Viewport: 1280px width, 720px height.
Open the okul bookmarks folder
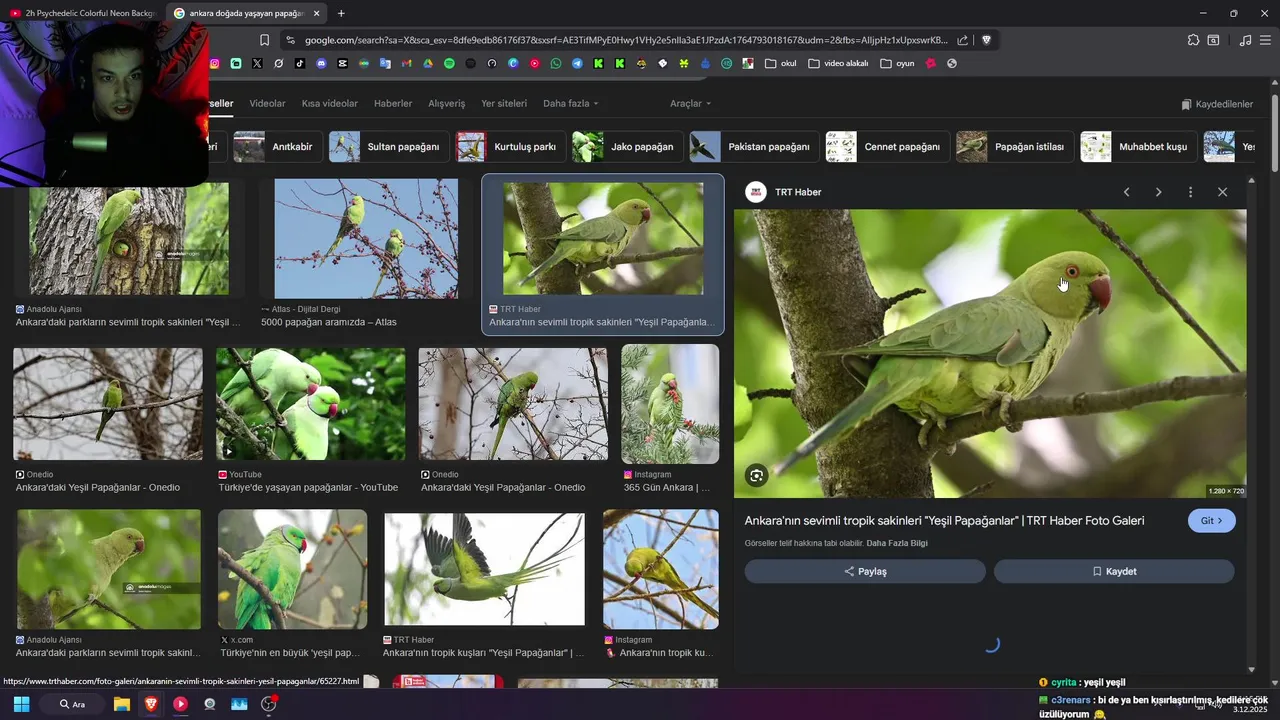[x=781, y=63]
